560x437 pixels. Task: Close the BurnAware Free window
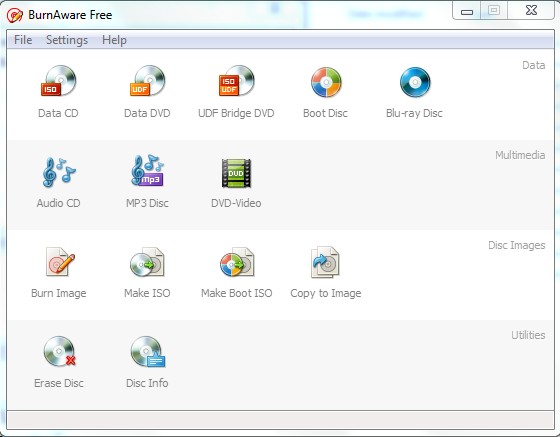531,10
